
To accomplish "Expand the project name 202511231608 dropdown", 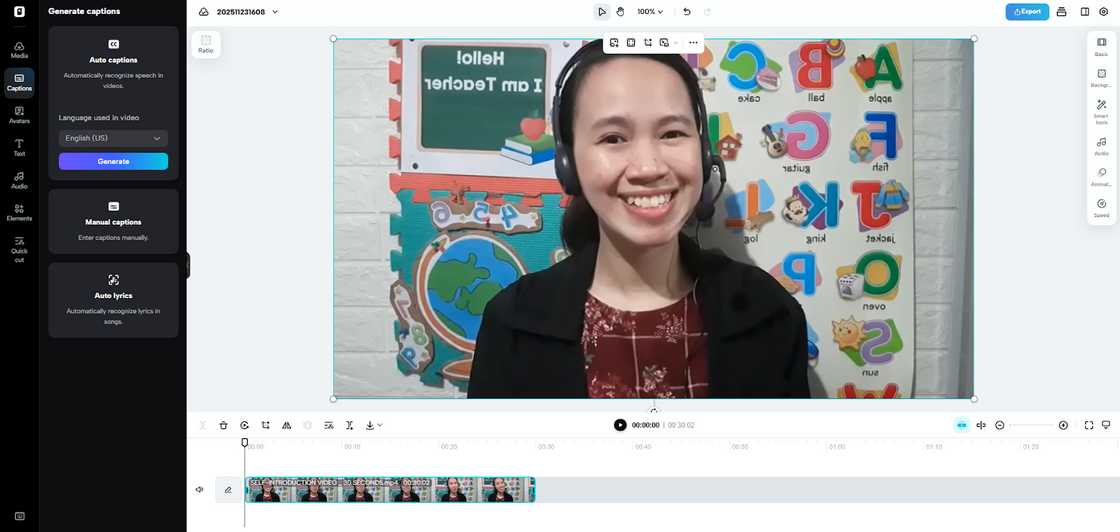I will pyautogui.click(x=275, y=12).
